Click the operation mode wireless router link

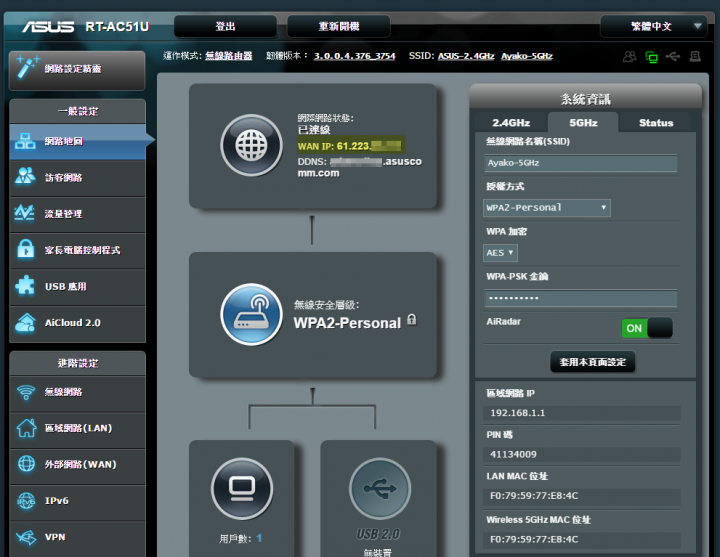[229, 56]
